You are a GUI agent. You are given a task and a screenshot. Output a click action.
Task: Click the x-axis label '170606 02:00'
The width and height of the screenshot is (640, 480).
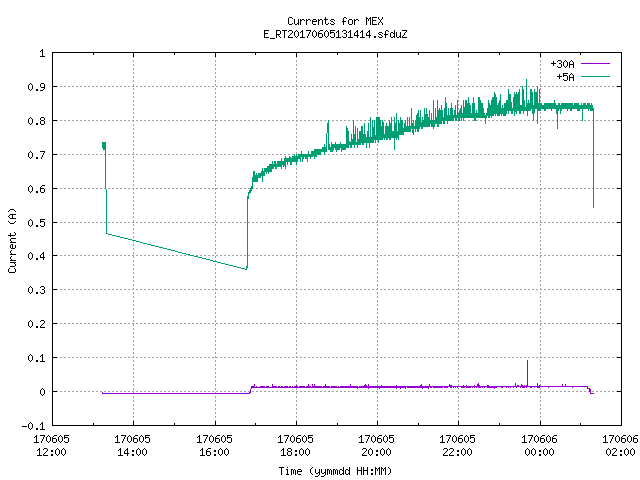pos(620,446)
